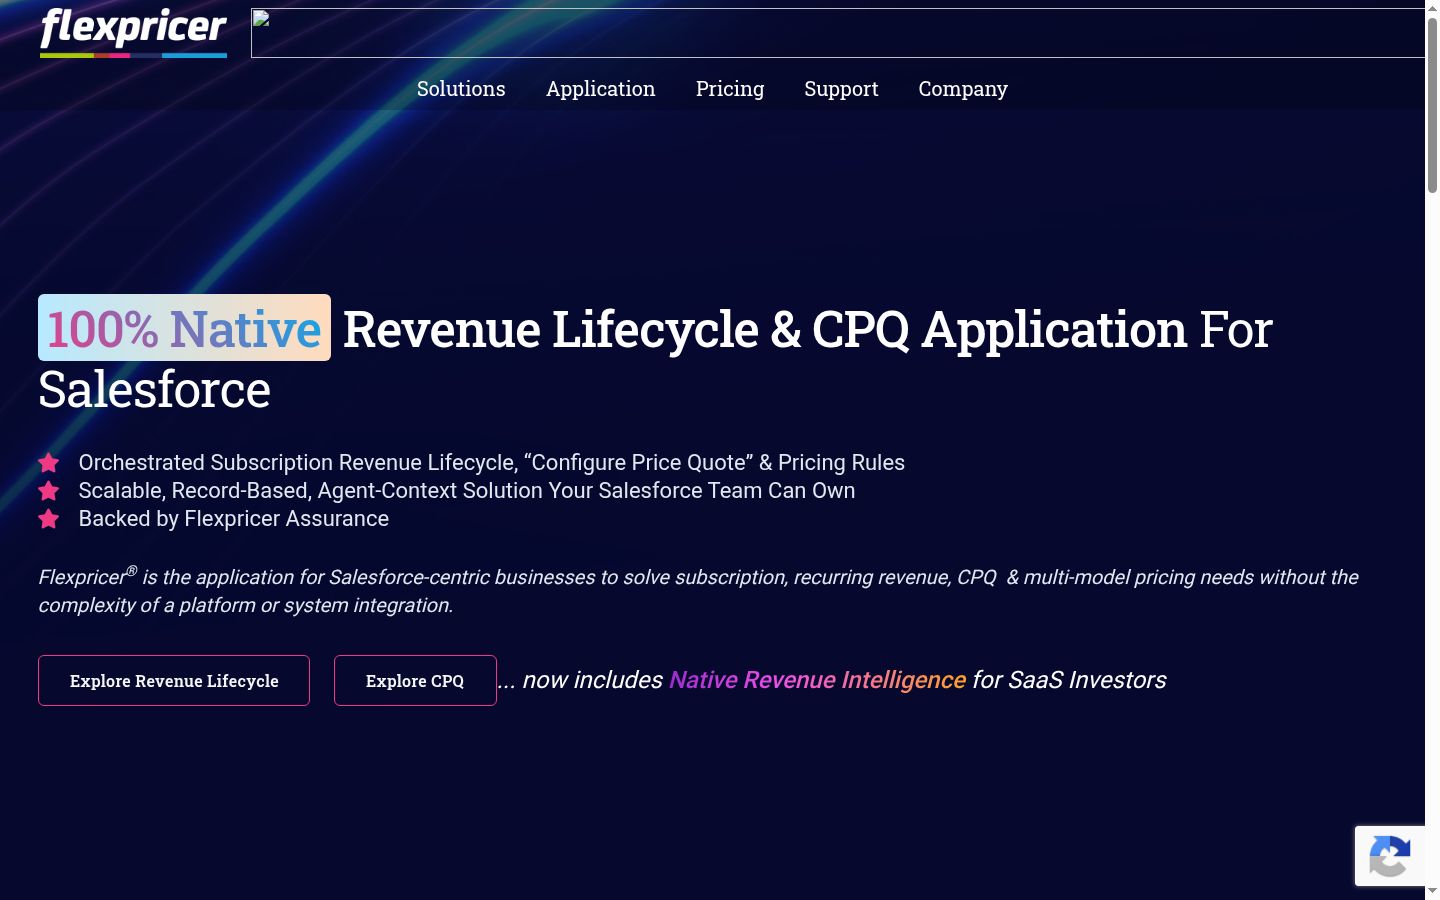Click the '100% Native' highlighted badge
Image resolution: width=1440 pixels, height=900 pixels.
click(x=184, y=328)
